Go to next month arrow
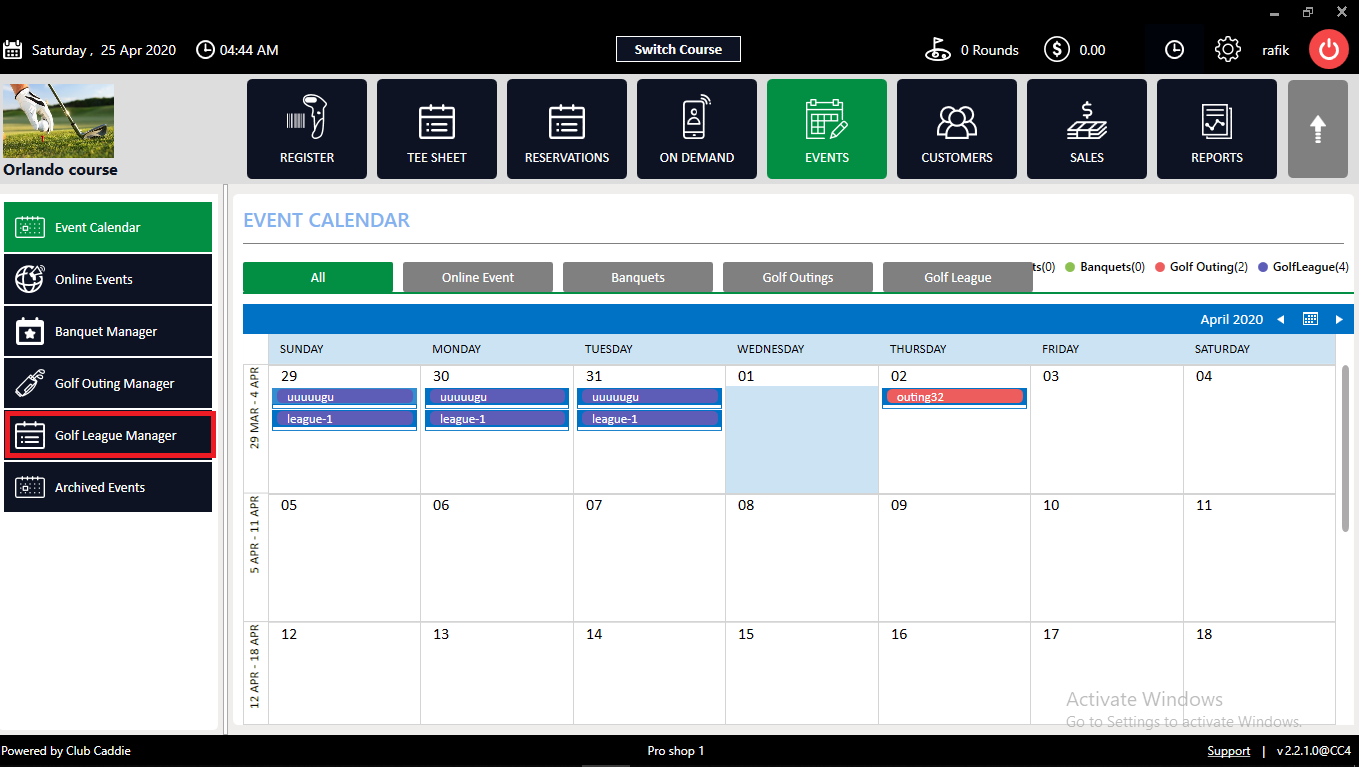The height and width of the screenshot is (767, 1359). pyautogui.click(x=1339, y=319)
